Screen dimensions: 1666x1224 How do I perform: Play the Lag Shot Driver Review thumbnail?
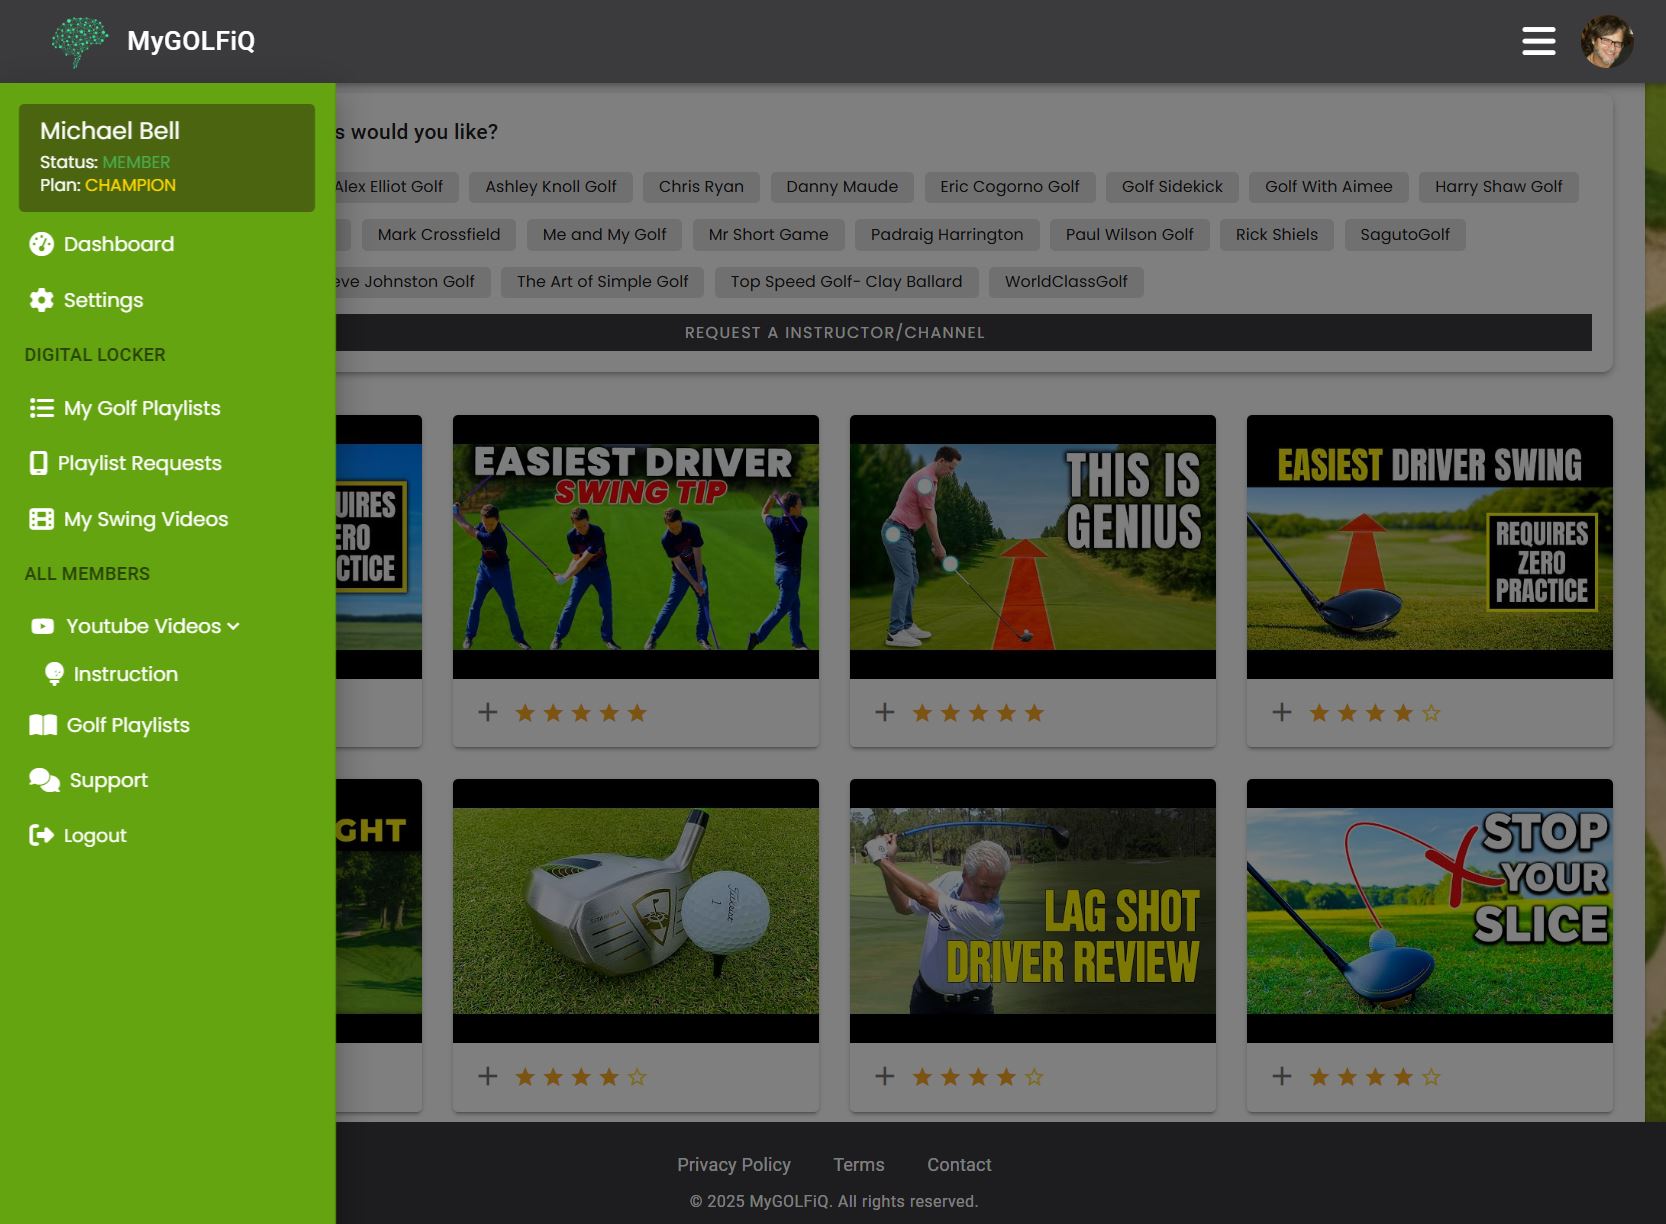point(1033,911)
